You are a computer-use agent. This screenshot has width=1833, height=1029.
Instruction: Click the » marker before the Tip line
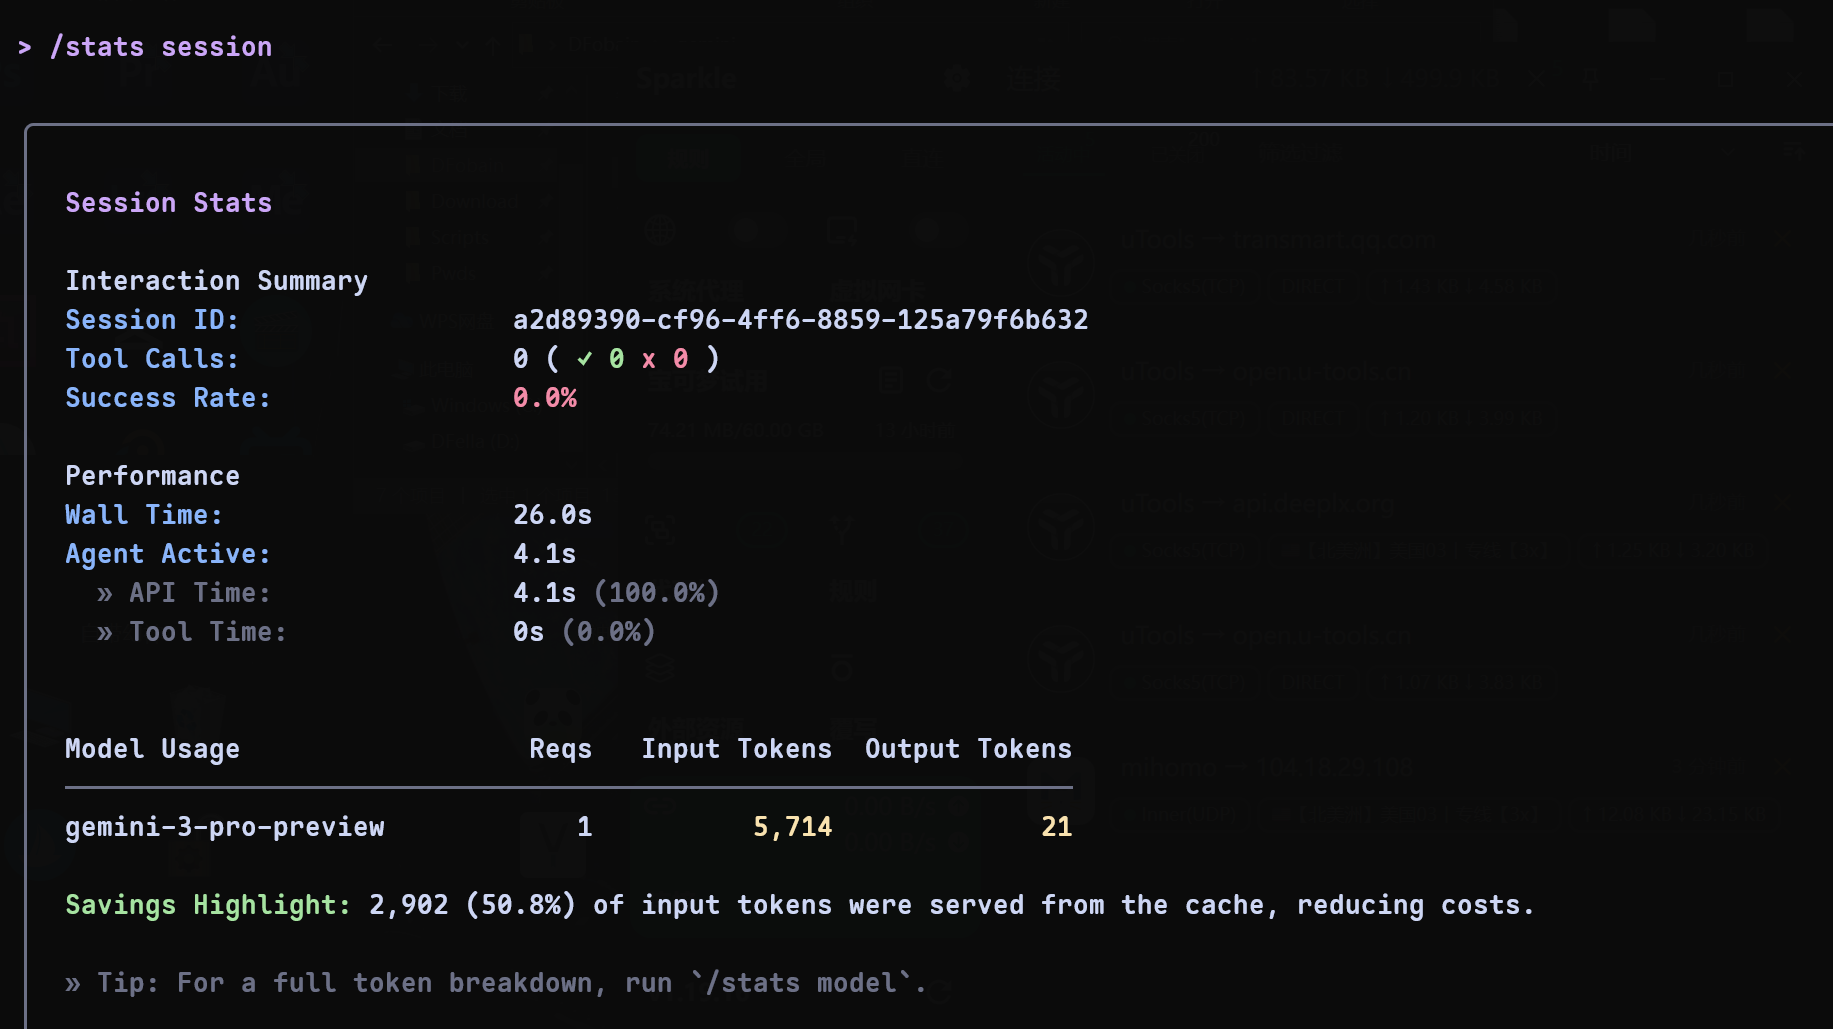tap(73, 984)
